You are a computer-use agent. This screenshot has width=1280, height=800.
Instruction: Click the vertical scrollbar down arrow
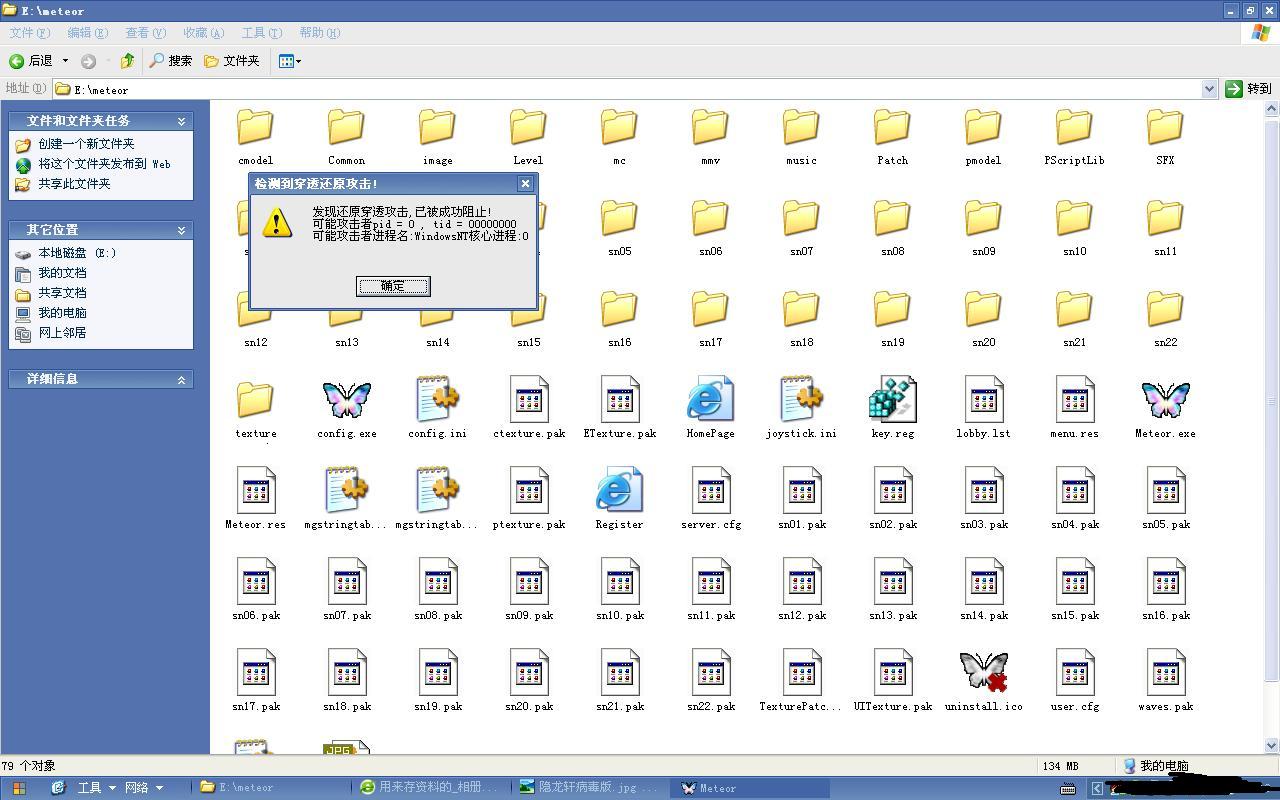click(1272, 745)
